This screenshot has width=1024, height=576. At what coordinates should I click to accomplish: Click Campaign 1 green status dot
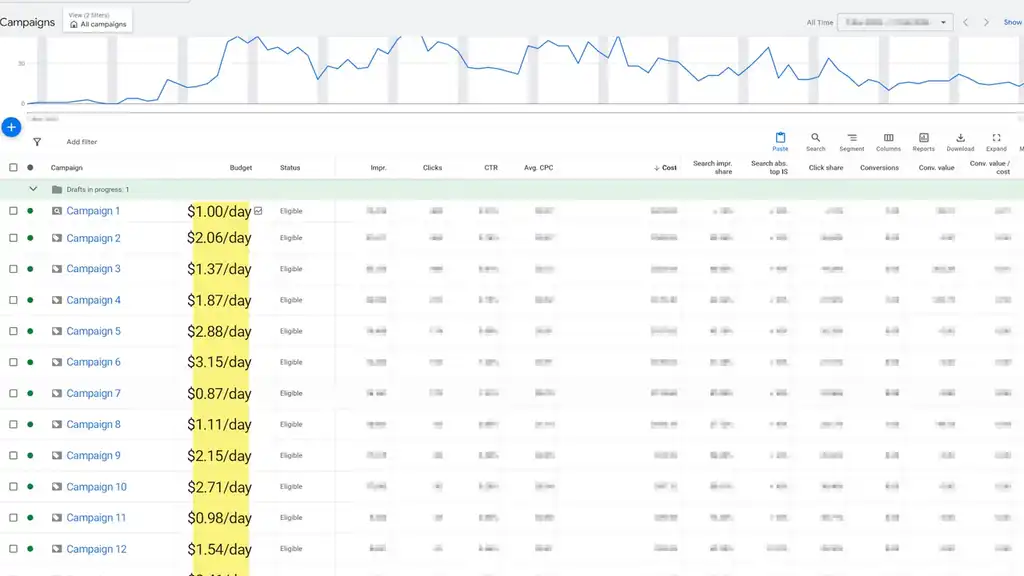coord(30,211)
